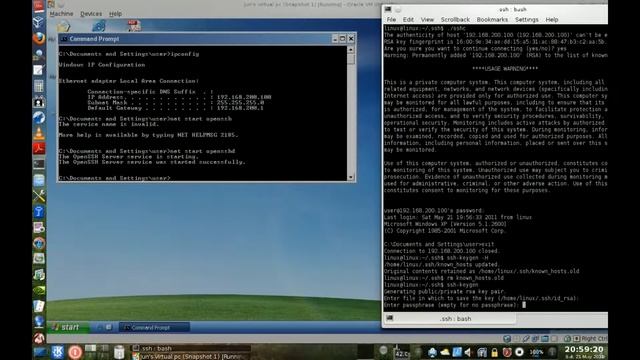Launch Firefox from the left dock
Image resolution: width=640 pixels, height=360 pixels.
[39, 38]
